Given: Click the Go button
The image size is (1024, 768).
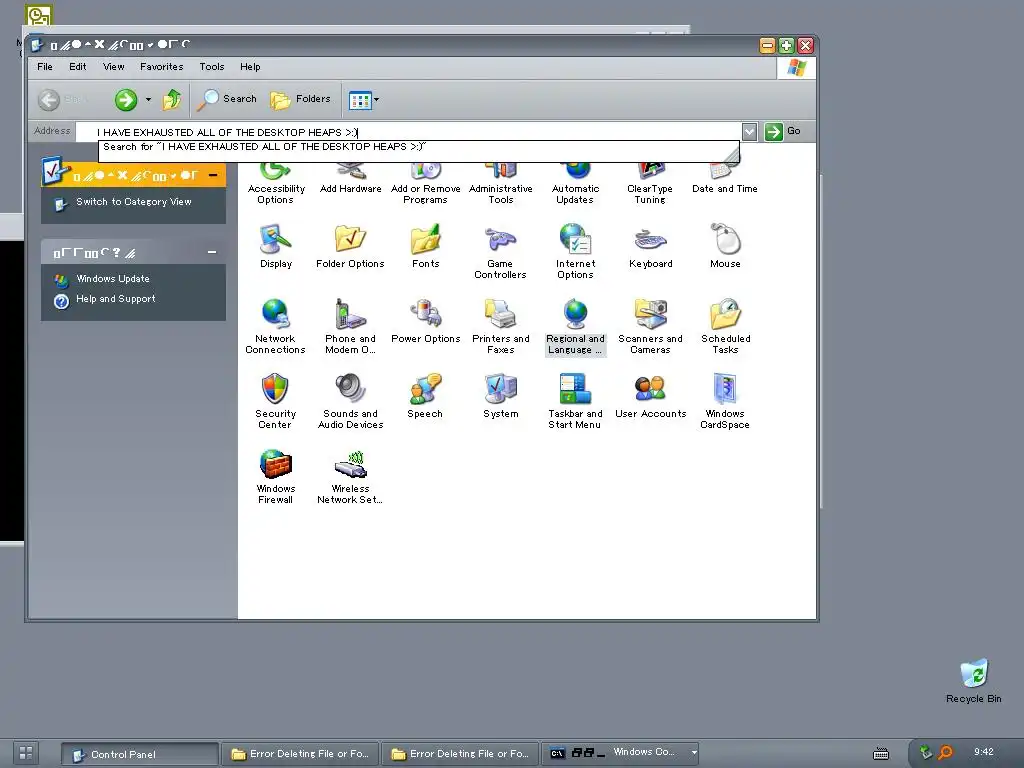Looking at the screenshot, I should click(x=782, y=131).
